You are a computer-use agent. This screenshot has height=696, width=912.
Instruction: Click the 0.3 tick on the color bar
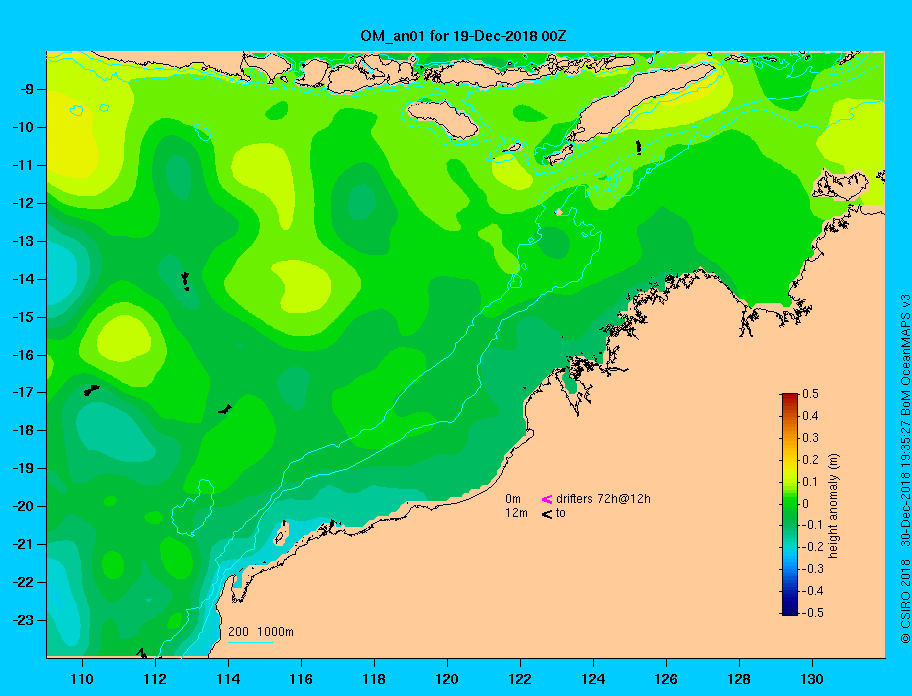810,438
